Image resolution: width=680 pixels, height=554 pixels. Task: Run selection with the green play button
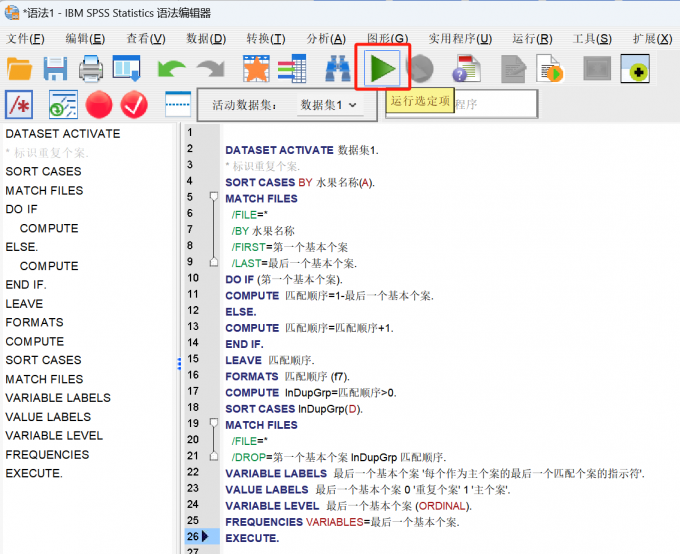382,68
